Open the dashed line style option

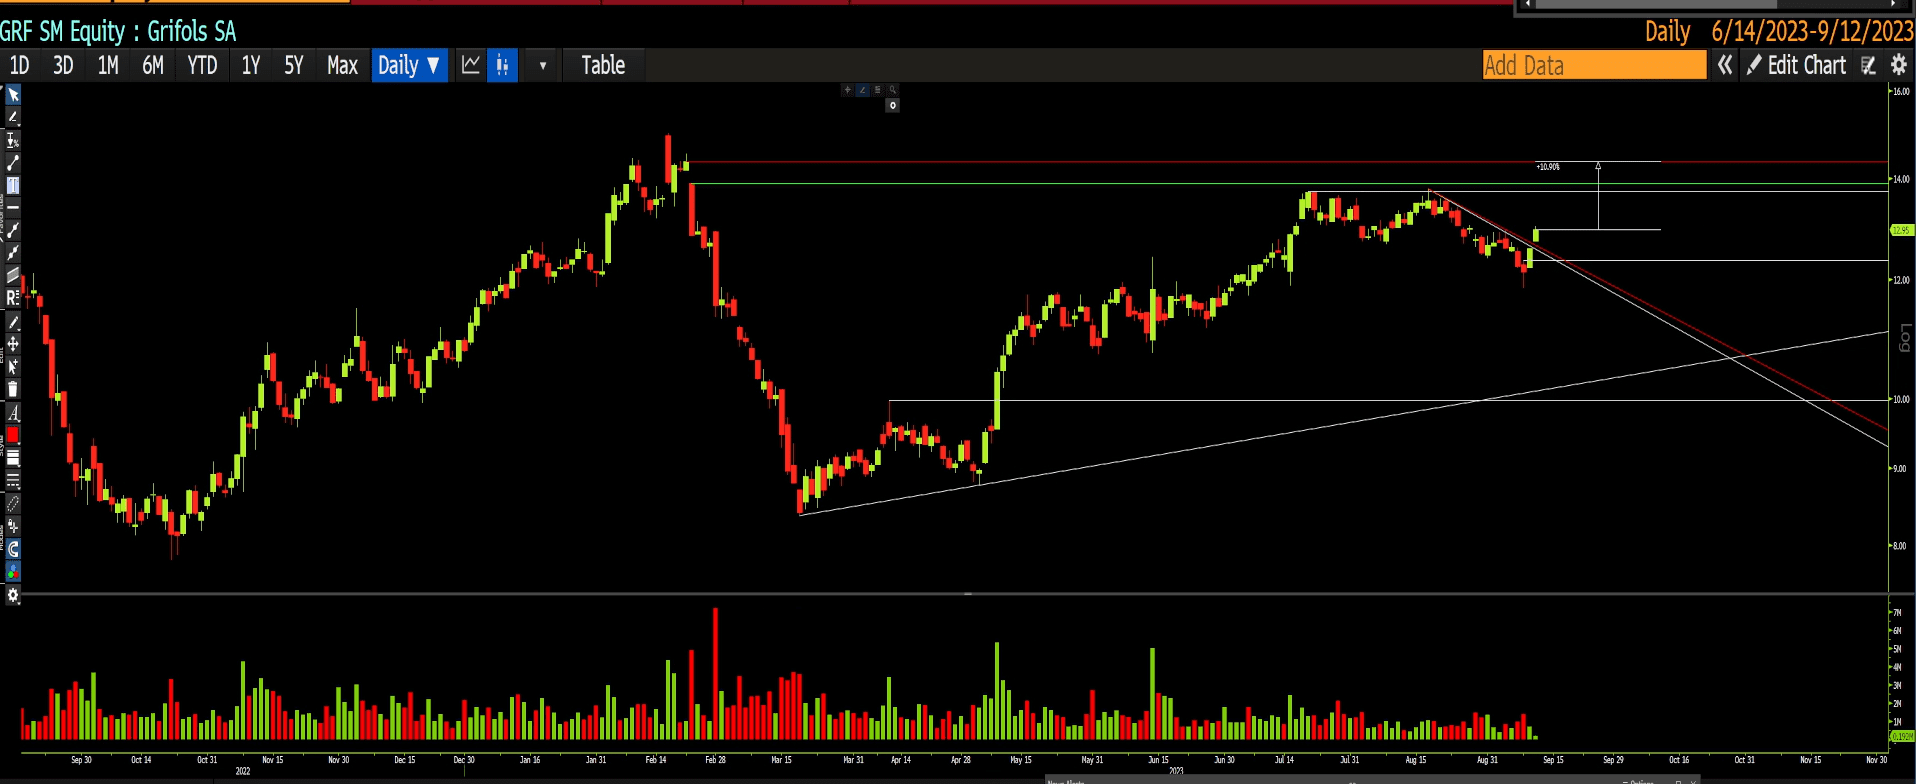pos(13,481)
